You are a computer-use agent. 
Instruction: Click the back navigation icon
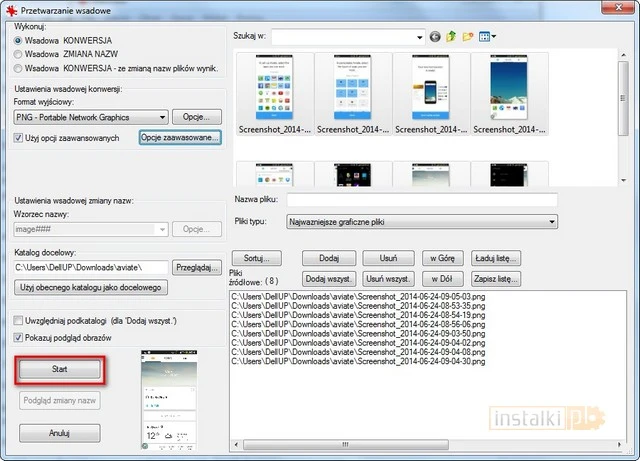pyautogui.click(x=435, y=37)
